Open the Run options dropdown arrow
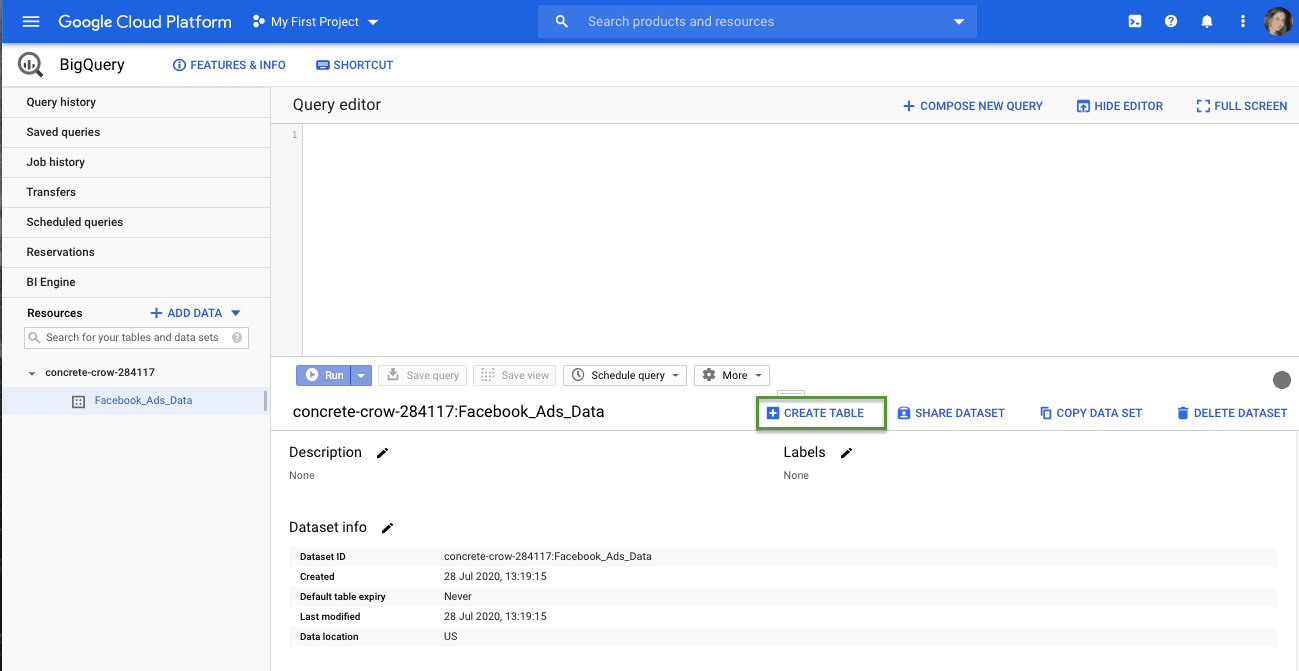This screenshot has width=1299, height=671. tap(362, 375)
